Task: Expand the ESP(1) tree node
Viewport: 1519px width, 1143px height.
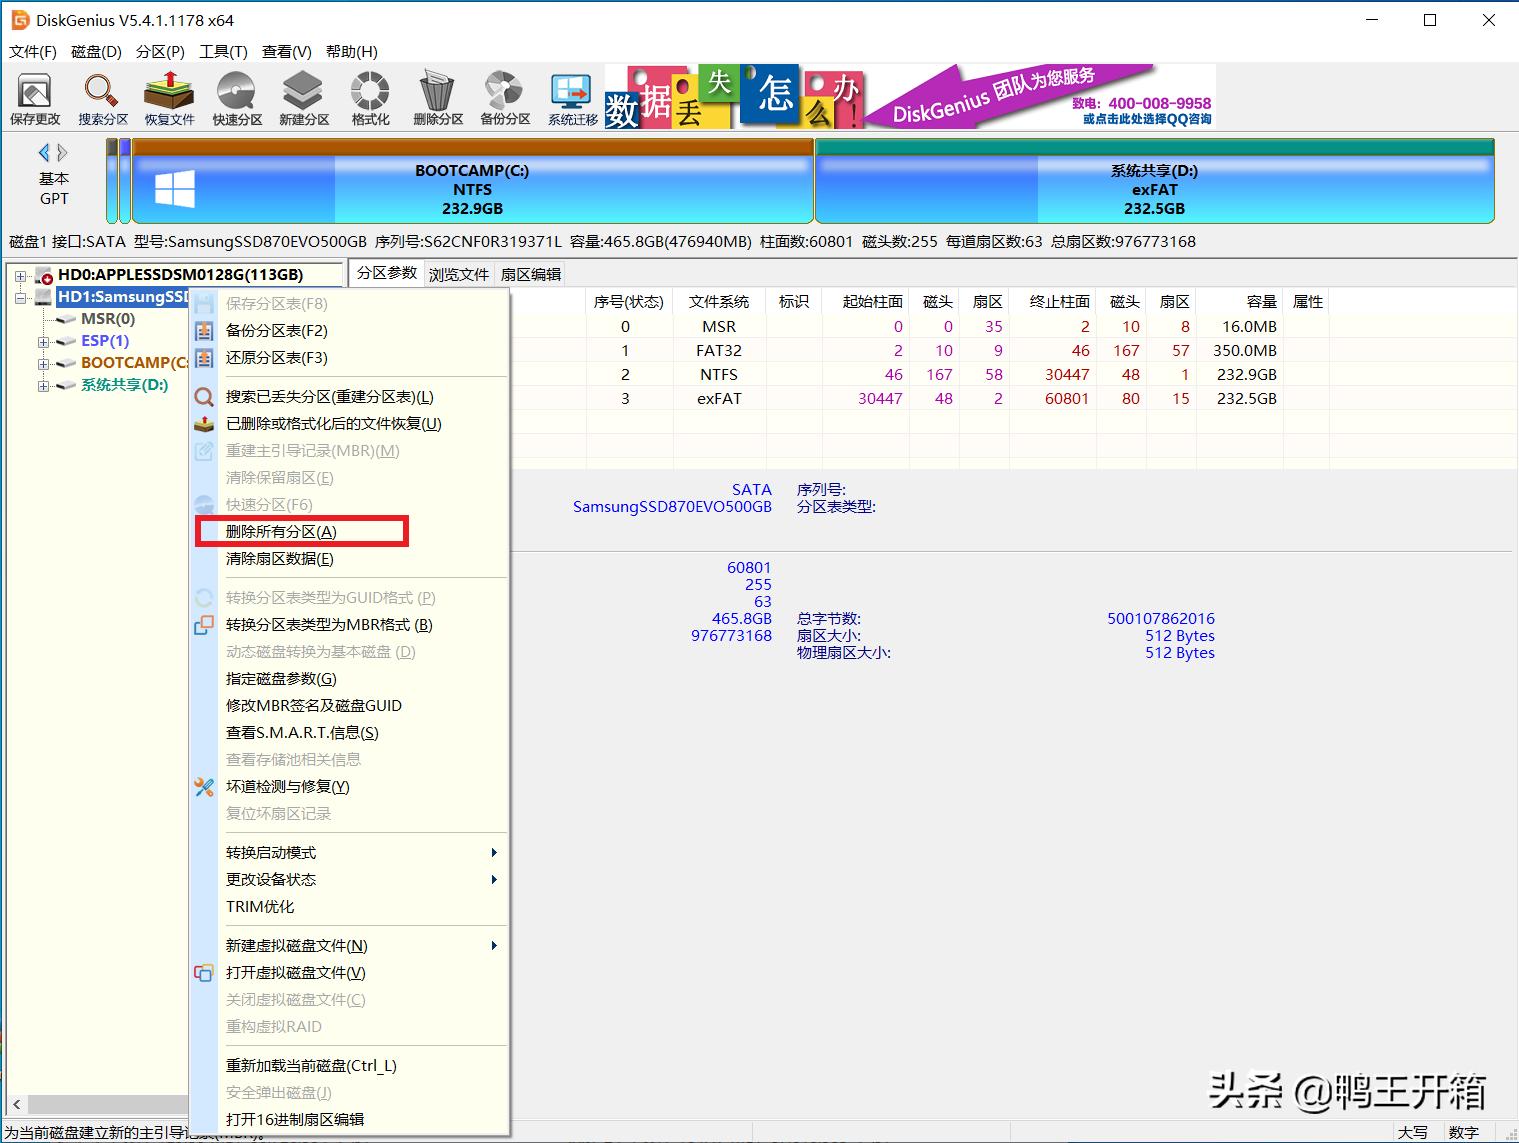Action: tap(43, 341)
